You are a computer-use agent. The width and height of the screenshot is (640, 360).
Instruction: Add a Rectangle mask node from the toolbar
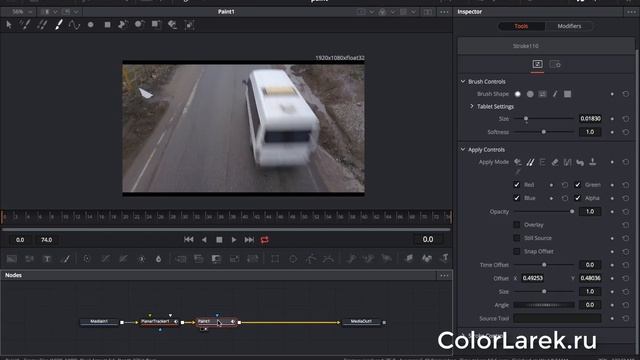pos(275,259)
